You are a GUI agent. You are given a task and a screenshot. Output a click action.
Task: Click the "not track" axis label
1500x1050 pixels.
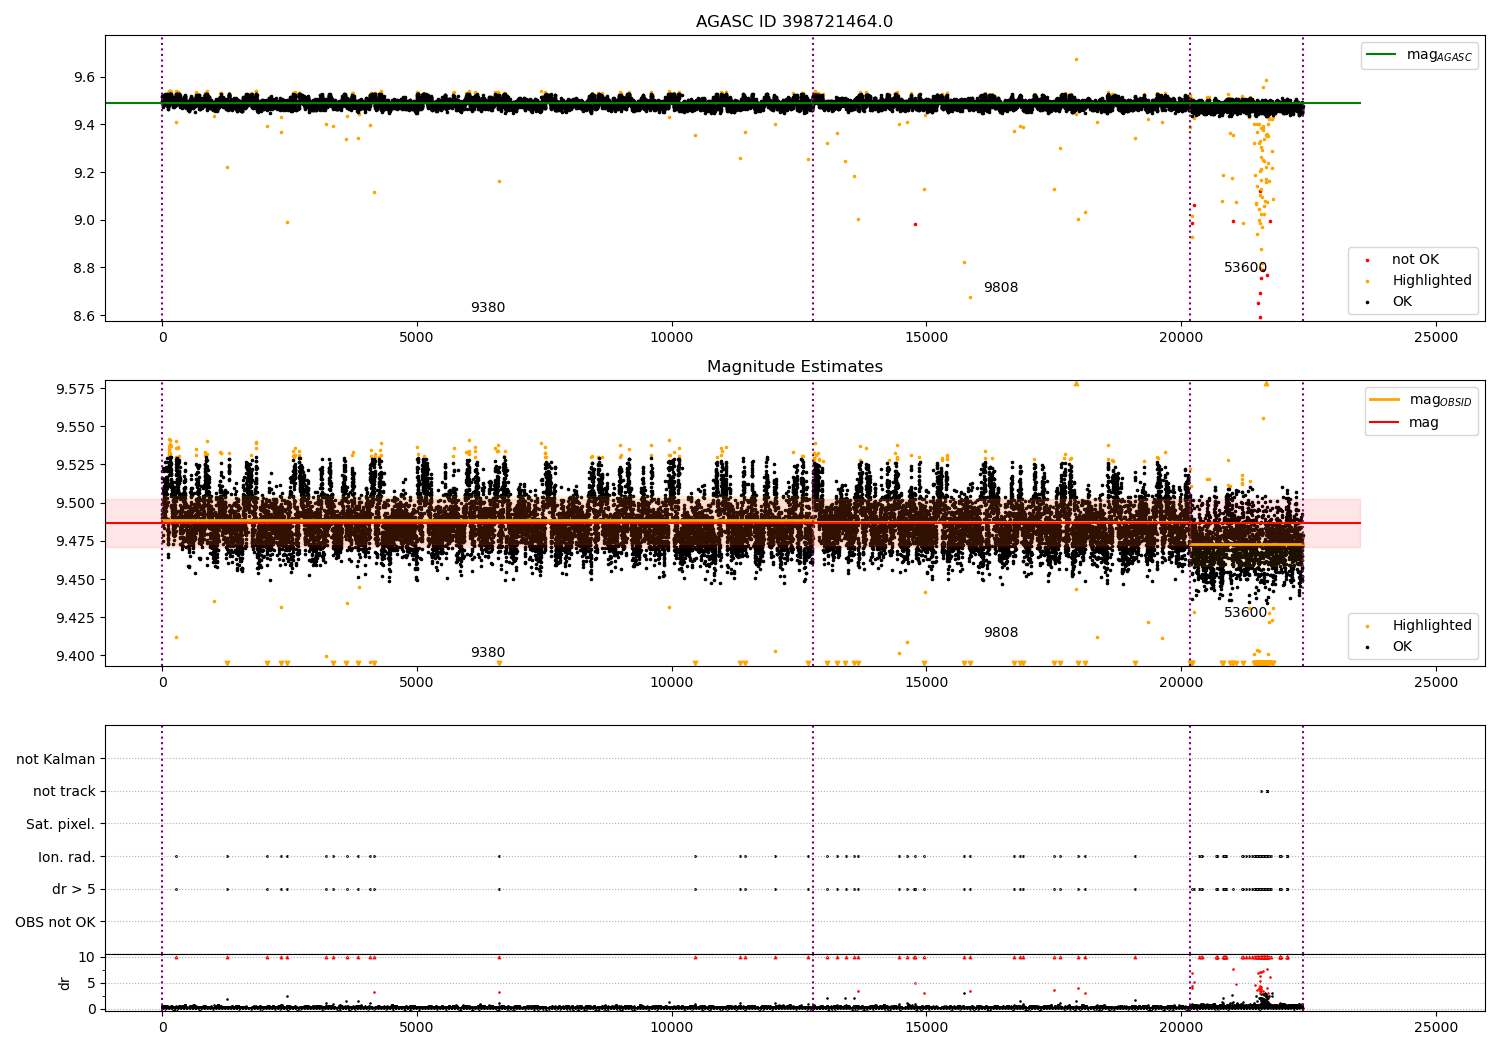tap(64, 792)
